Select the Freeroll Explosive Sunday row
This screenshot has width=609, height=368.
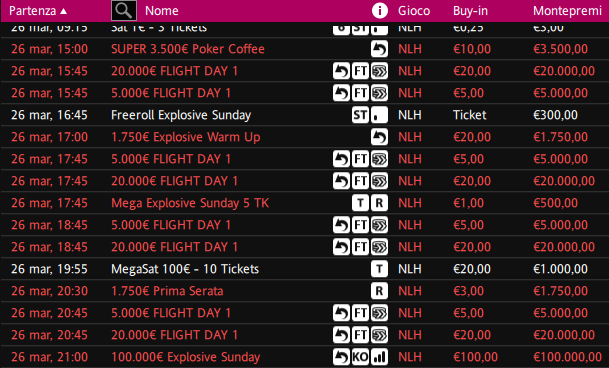coord(304,115)
